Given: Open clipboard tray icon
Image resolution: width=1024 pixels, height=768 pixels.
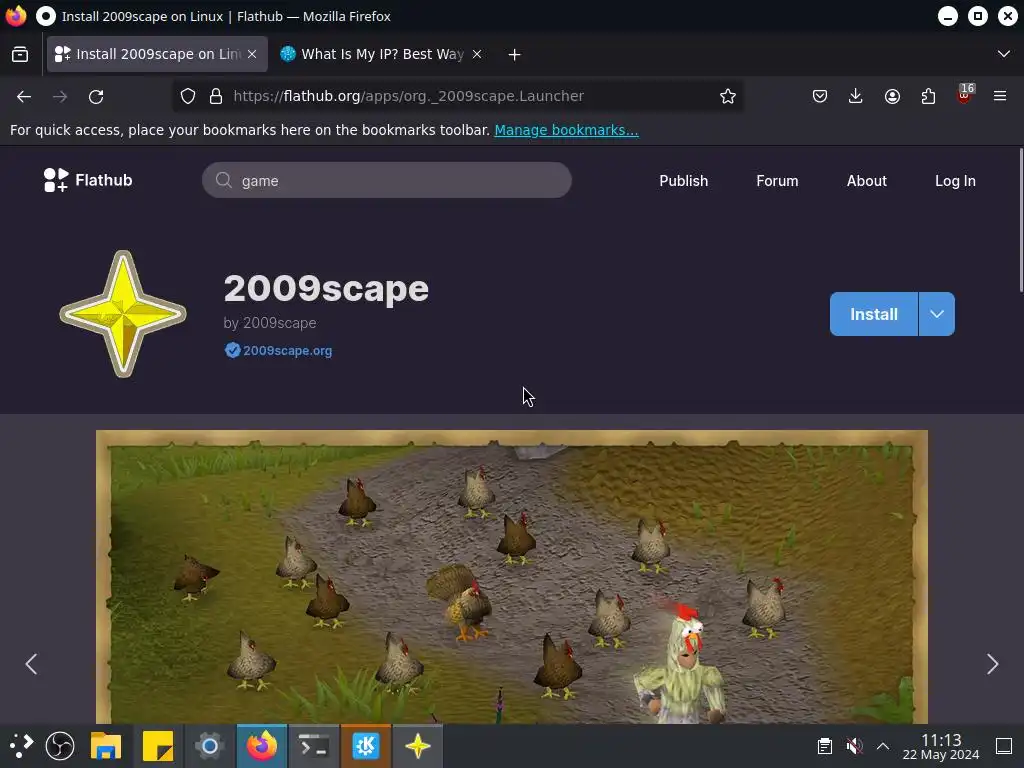Looking at the screenshot, I should tap(825, 746).
